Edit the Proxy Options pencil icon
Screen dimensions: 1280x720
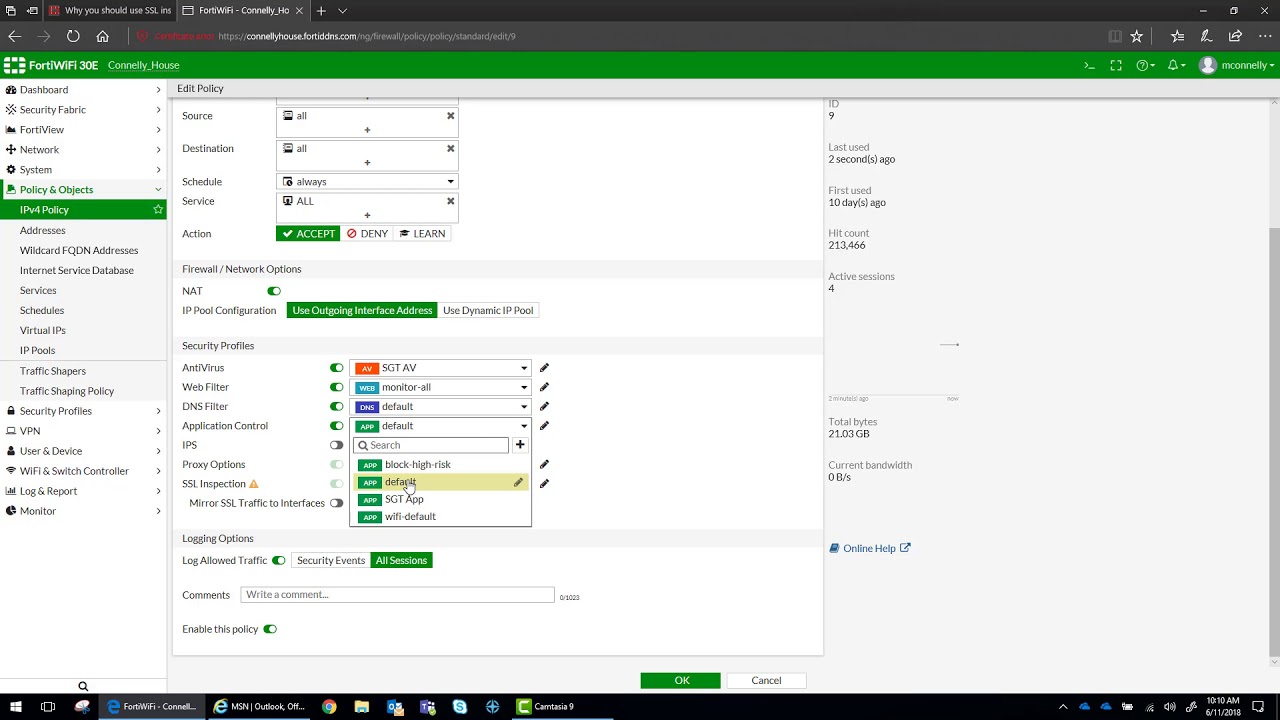544,464
